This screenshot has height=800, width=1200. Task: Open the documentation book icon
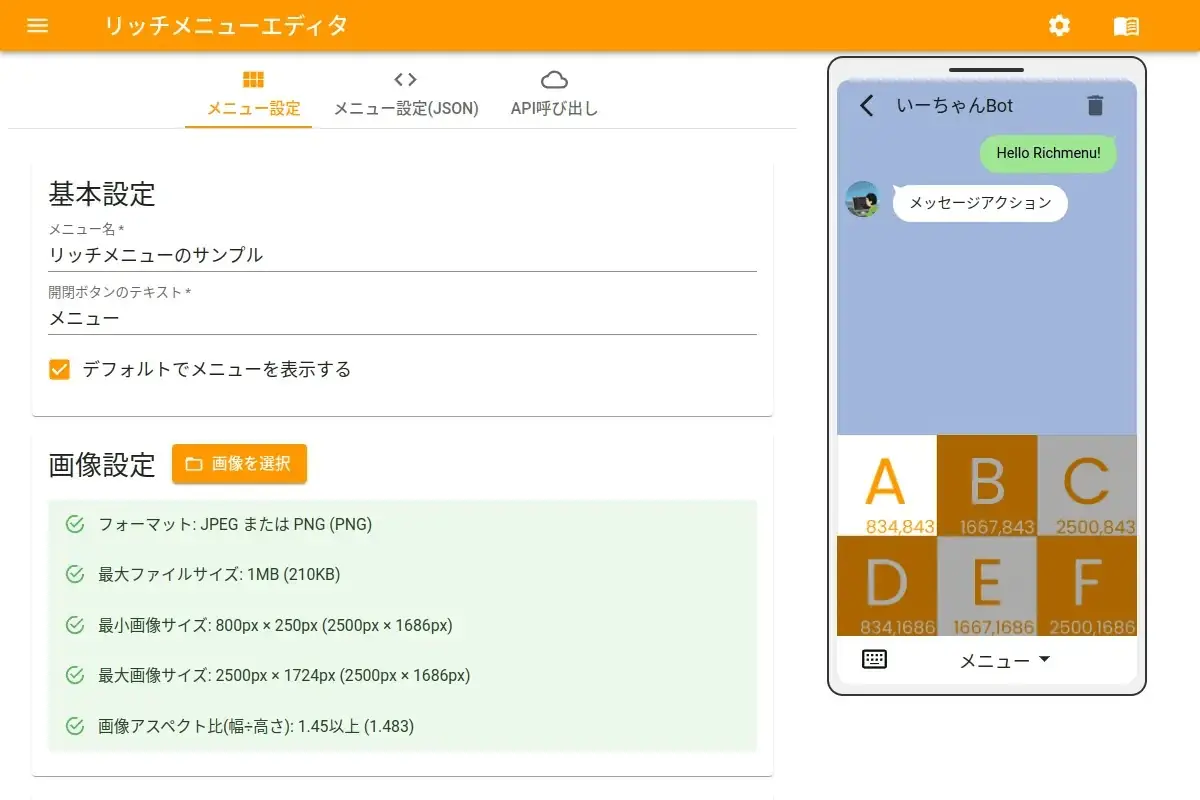pyautogui.click(x=1126, y=26)
